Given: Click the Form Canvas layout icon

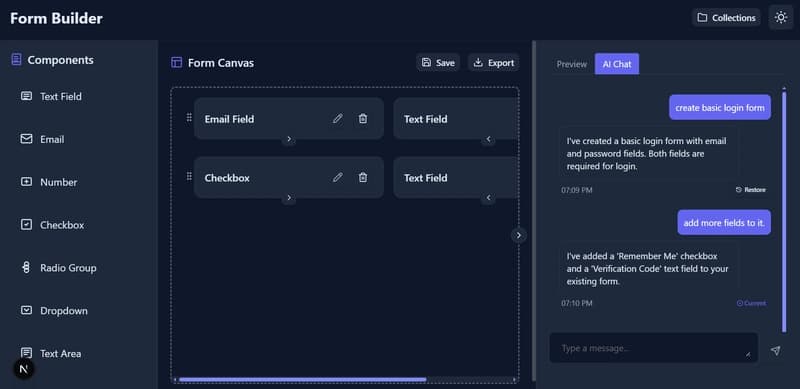Looking at the screenshot, I should pyautogui.click(x=177, y=63).
